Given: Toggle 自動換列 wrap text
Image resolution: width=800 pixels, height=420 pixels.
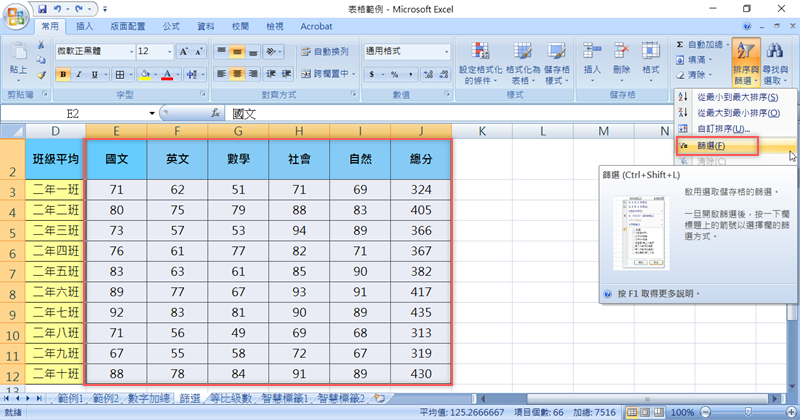Looking at the screenshot, I should pos(325,51).
